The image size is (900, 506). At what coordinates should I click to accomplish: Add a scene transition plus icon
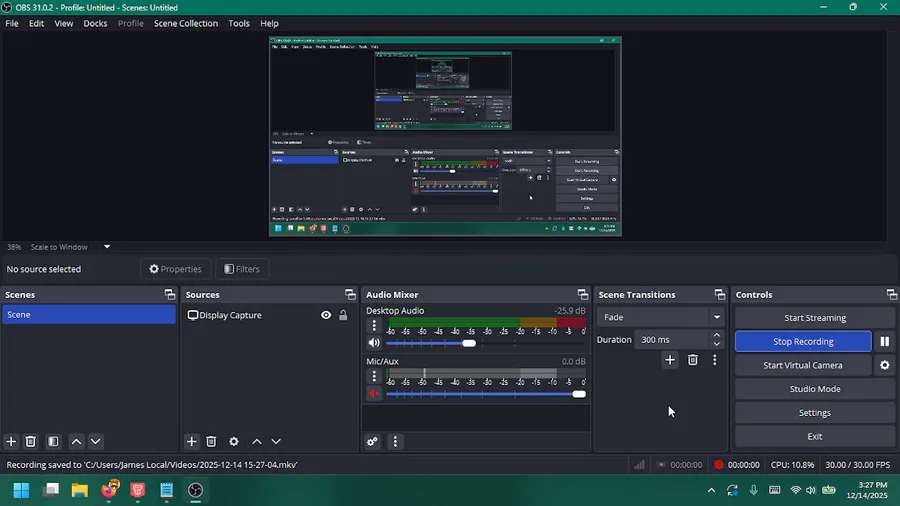coord(670,360)
